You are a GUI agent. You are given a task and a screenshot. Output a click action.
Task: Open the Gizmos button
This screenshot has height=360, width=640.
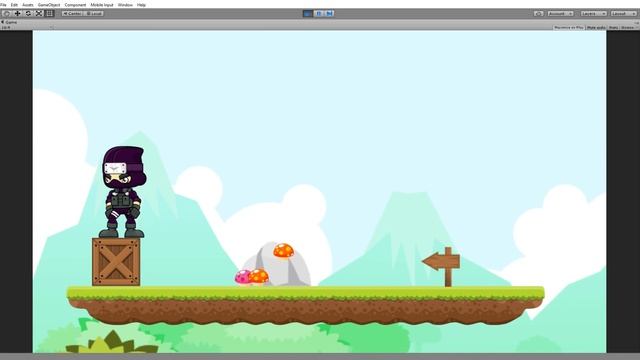tap(628, 27)
